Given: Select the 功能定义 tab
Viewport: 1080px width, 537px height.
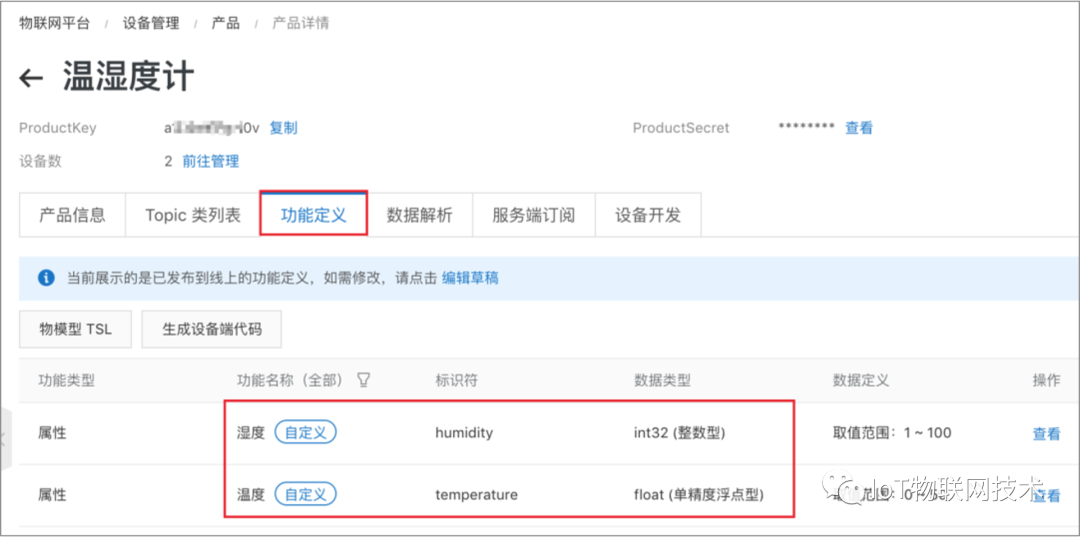Looking at the screenshot, I should (x=313, y=215).
